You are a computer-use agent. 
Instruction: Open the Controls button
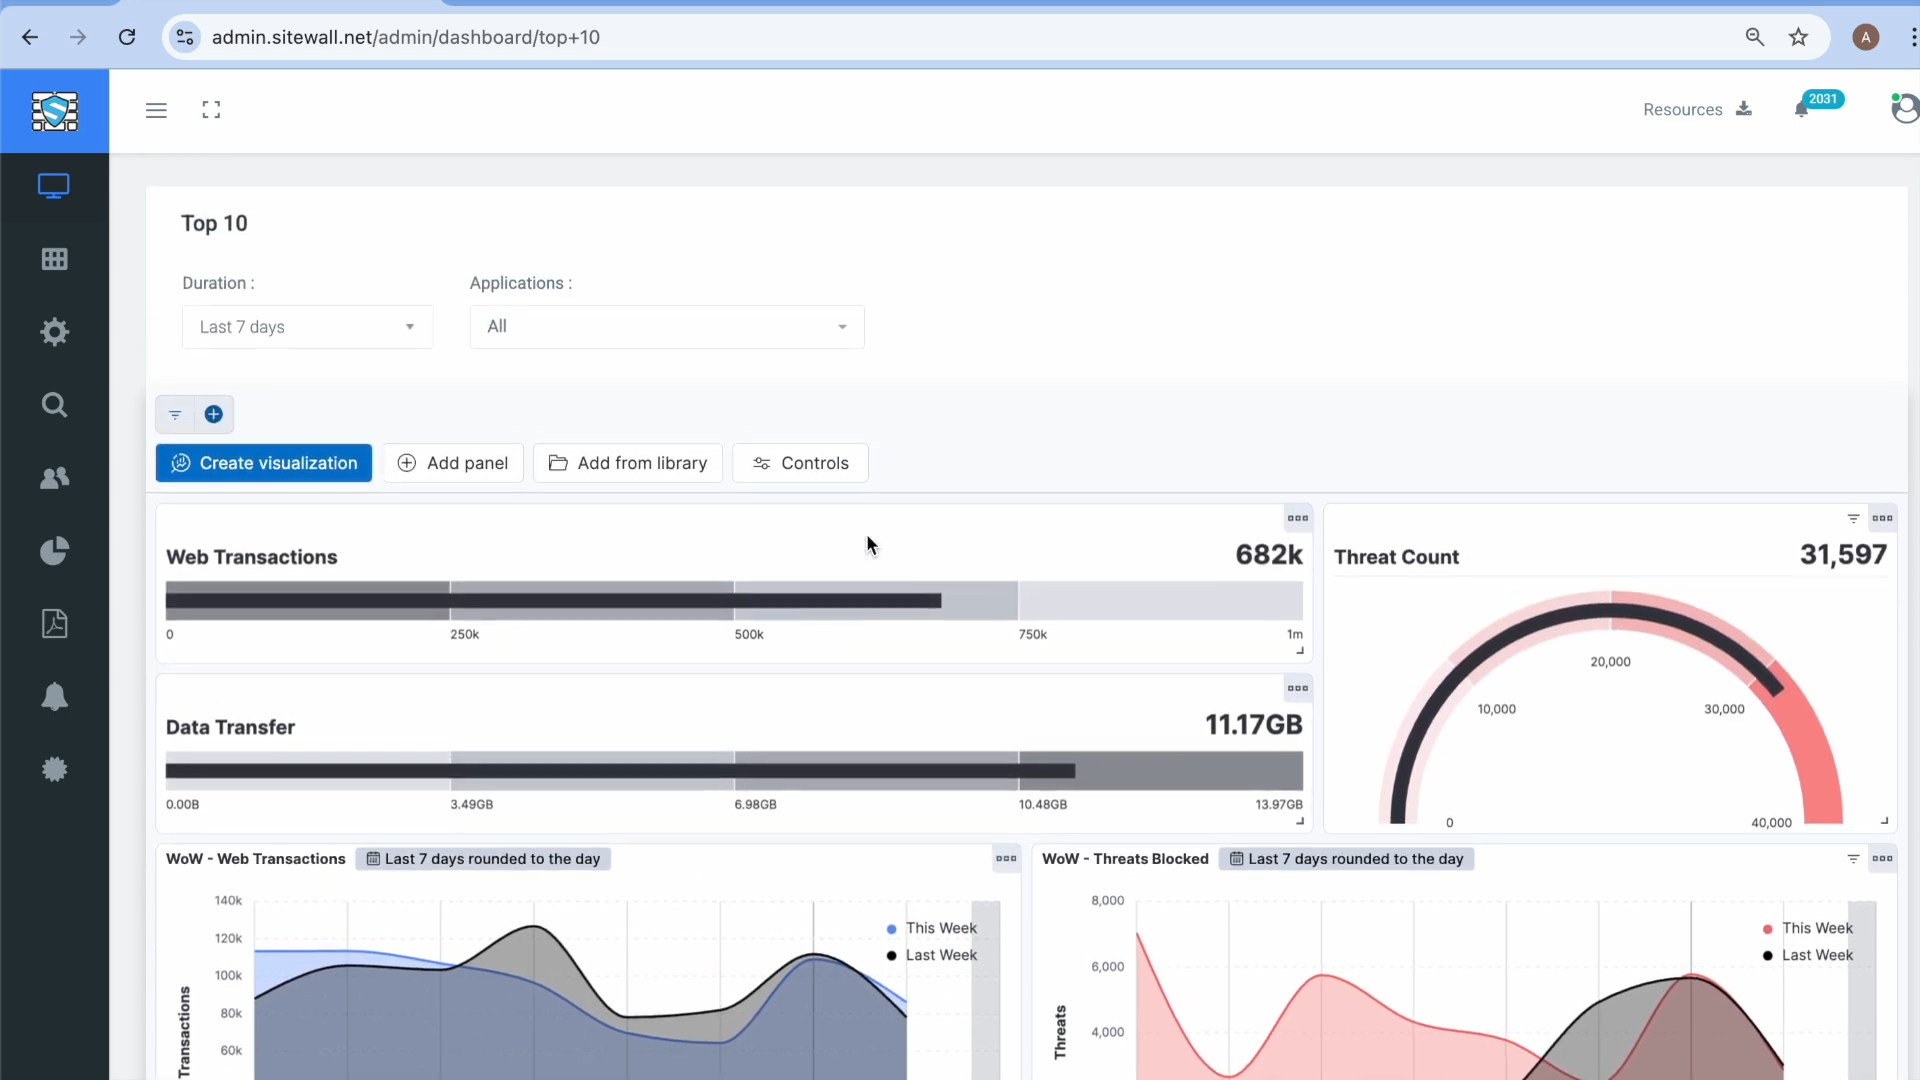[800, 463]
